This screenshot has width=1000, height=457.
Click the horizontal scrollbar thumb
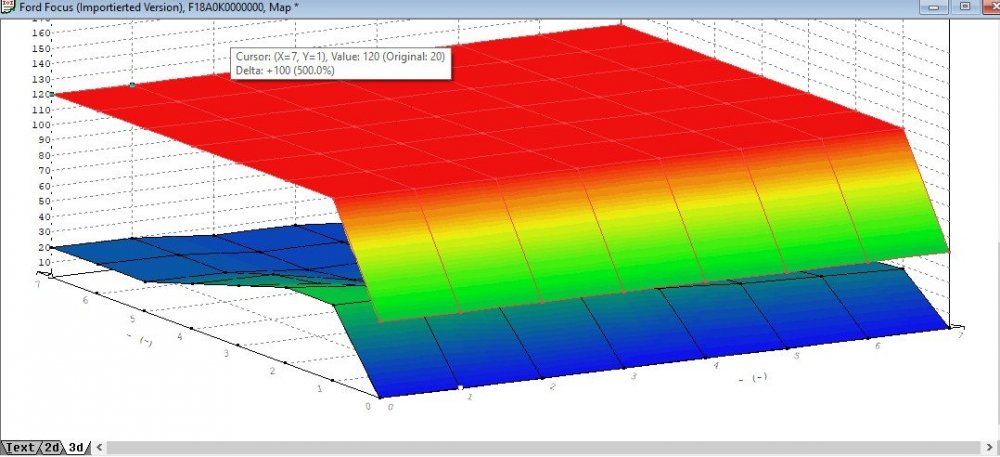pyautogui.click(x=542, y=447)
